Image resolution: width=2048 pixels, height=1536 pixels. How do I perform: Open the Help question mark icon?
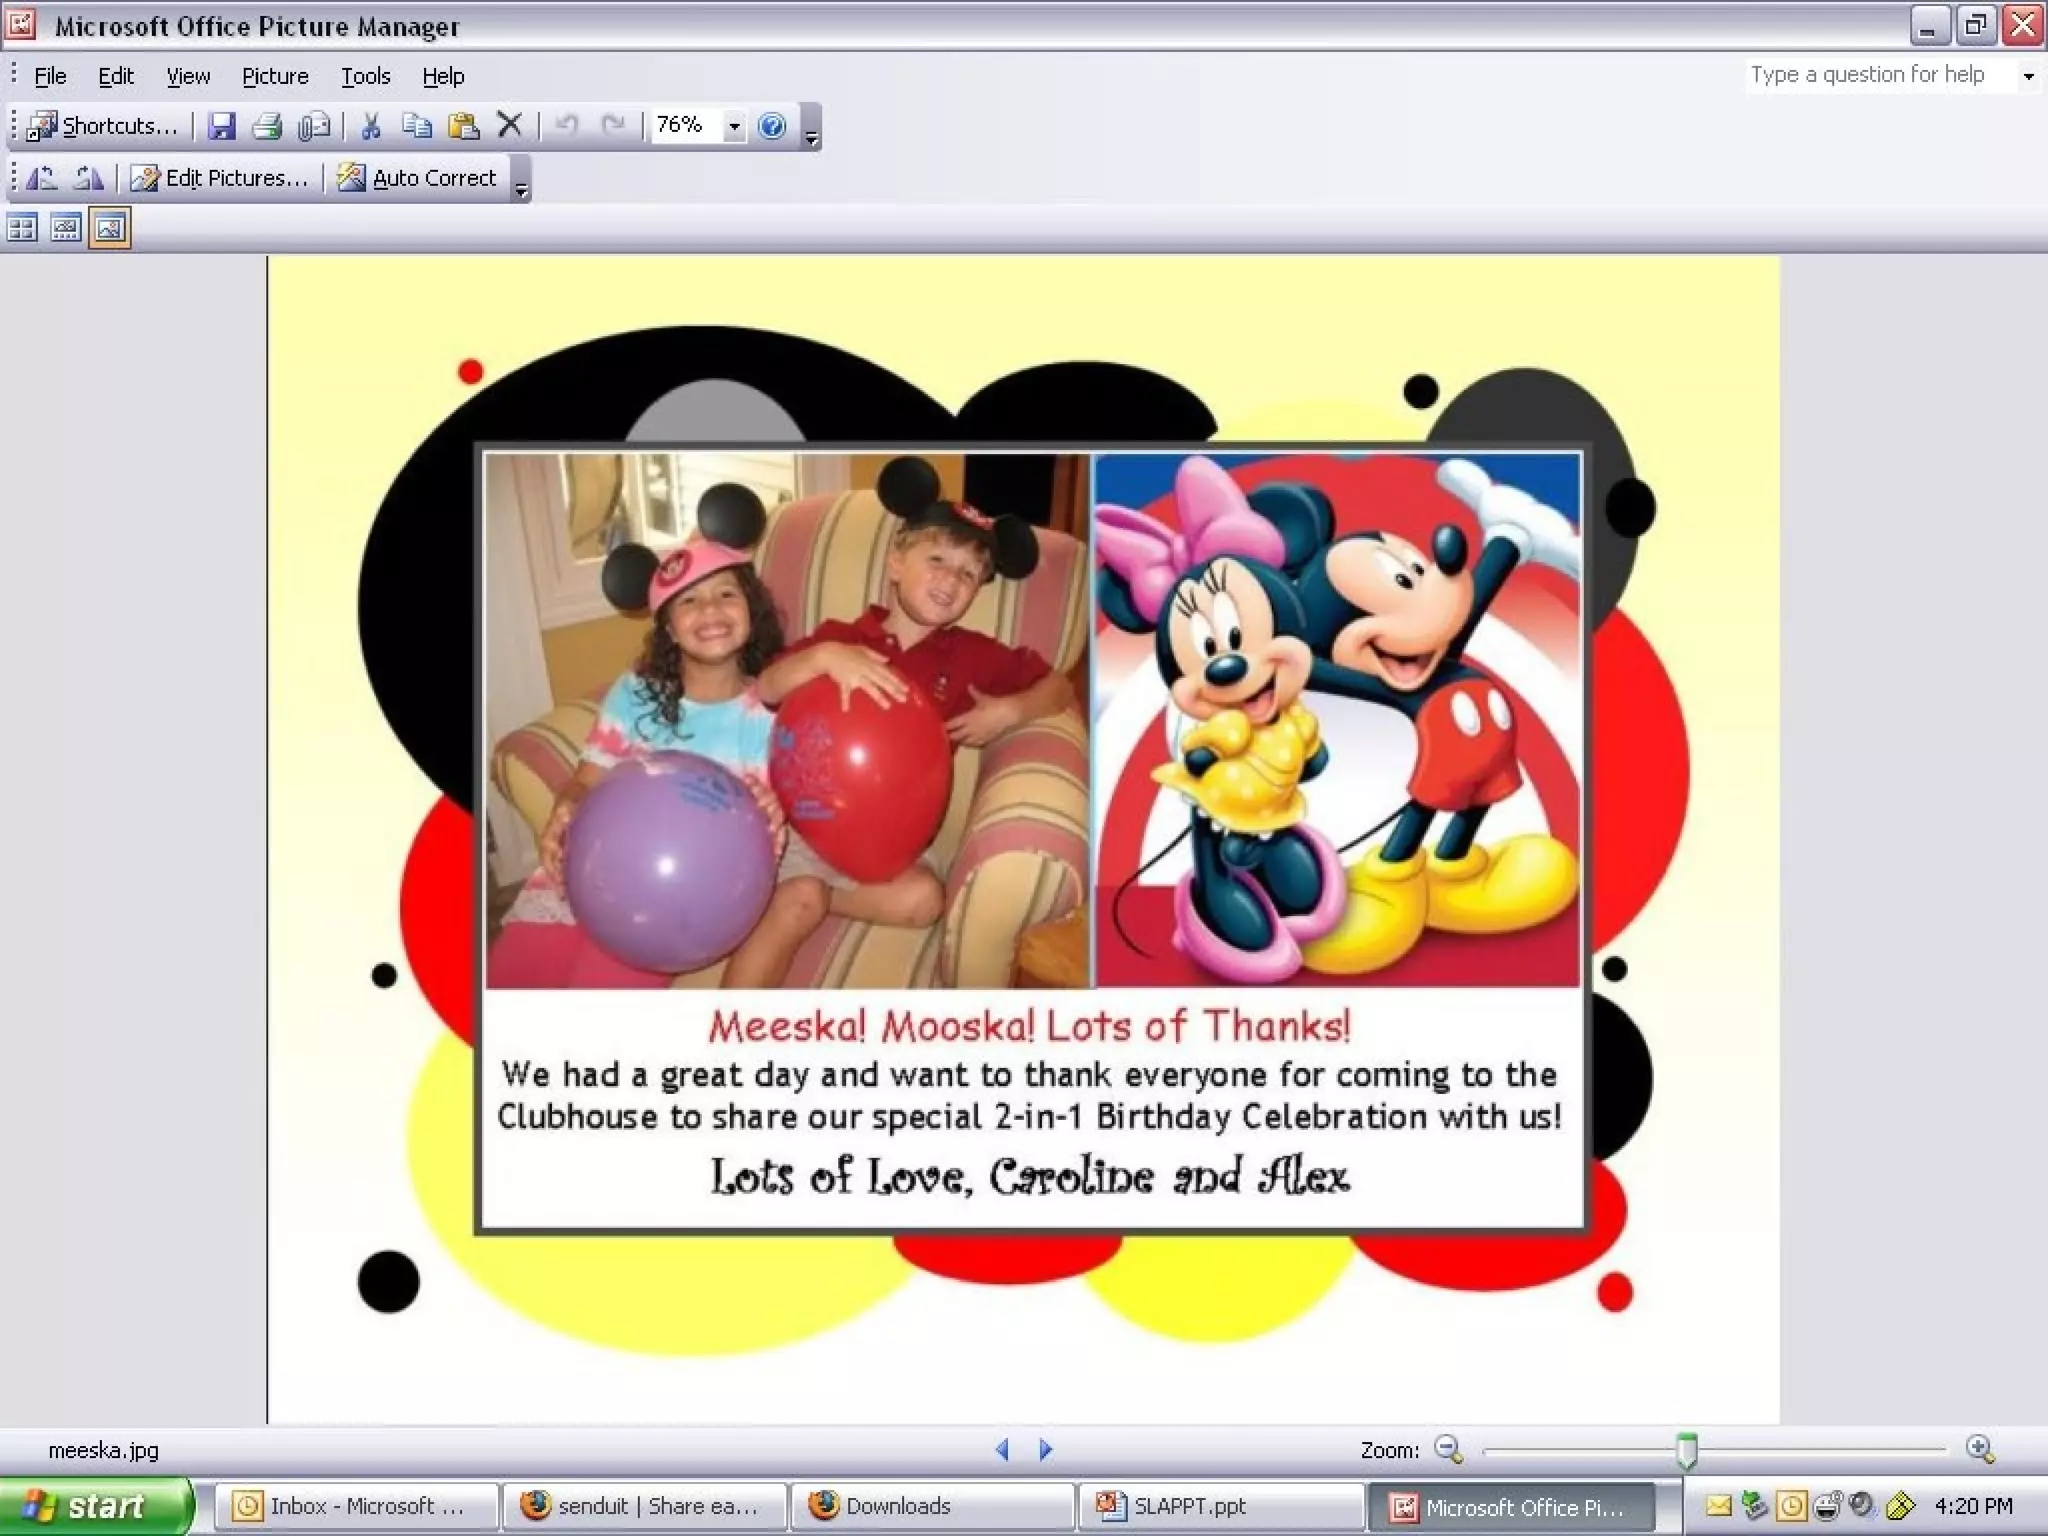point(772,126)
